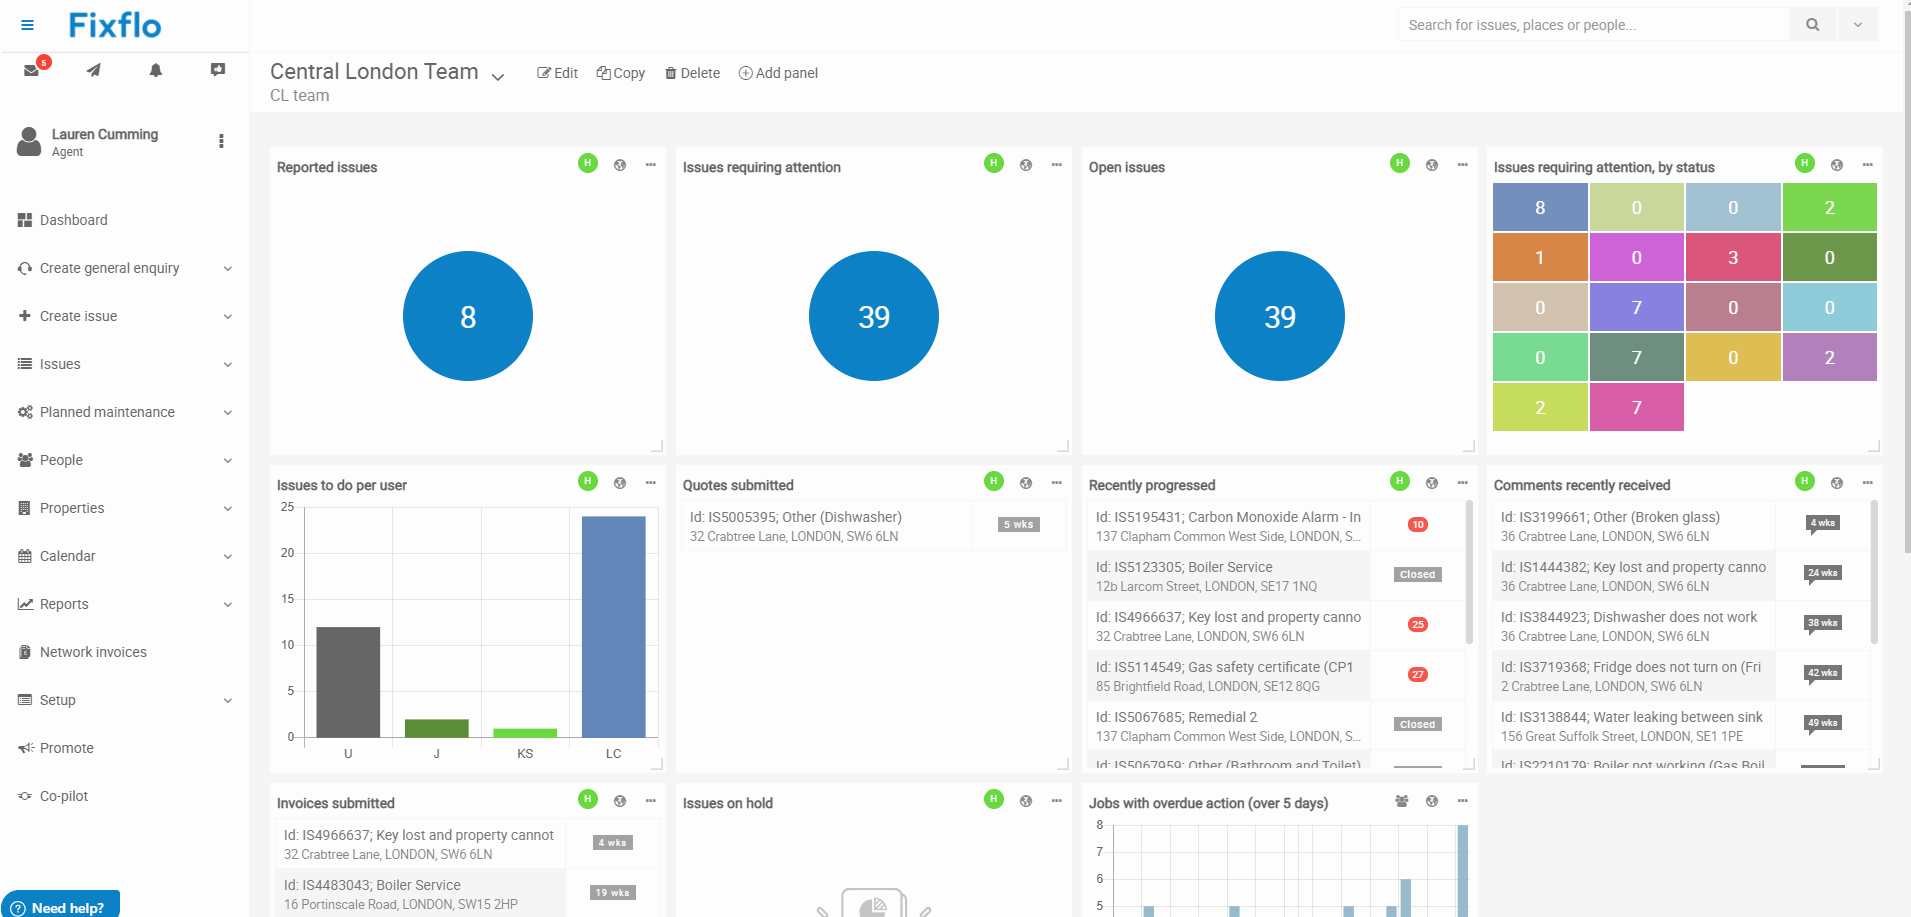Click the Add panel button
Viewport: 1911px width, 917px height.
point(778,72)
